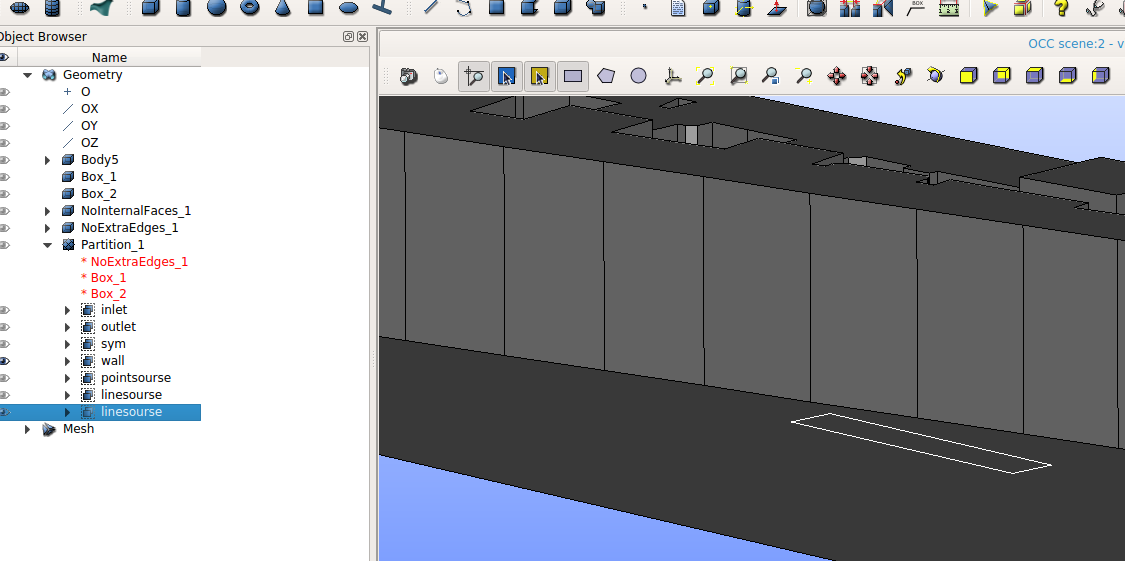Click the Create Cone primitive icon
Viewport: 1125px width, 561px height.
(x=283, y=8)
